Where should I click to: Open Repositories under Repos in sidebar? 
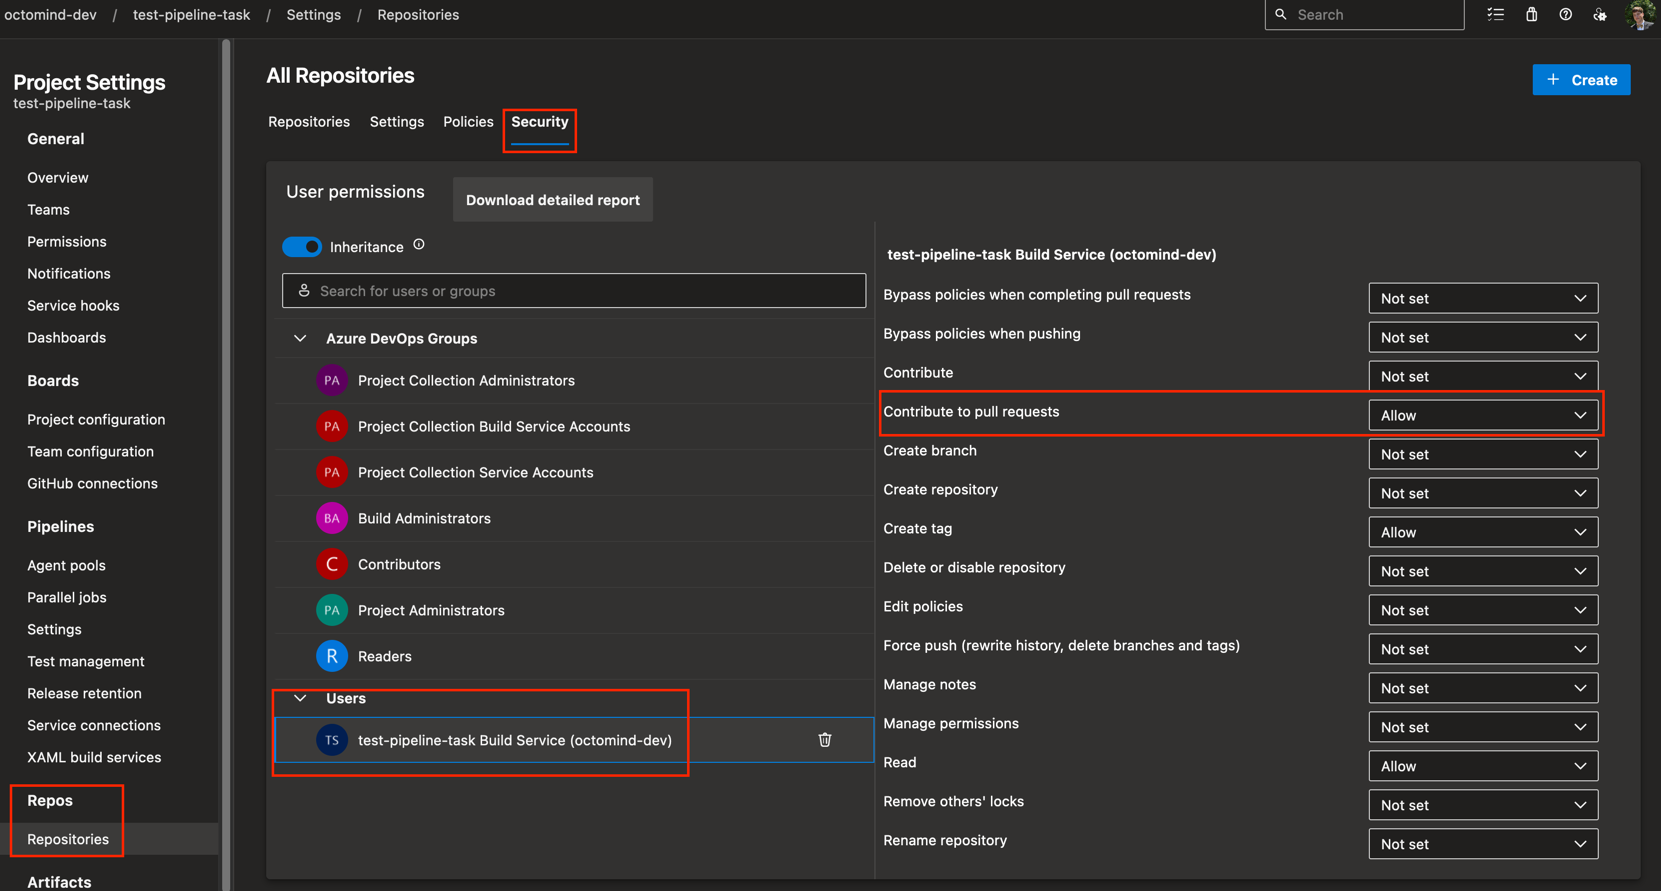click(68, 839)
